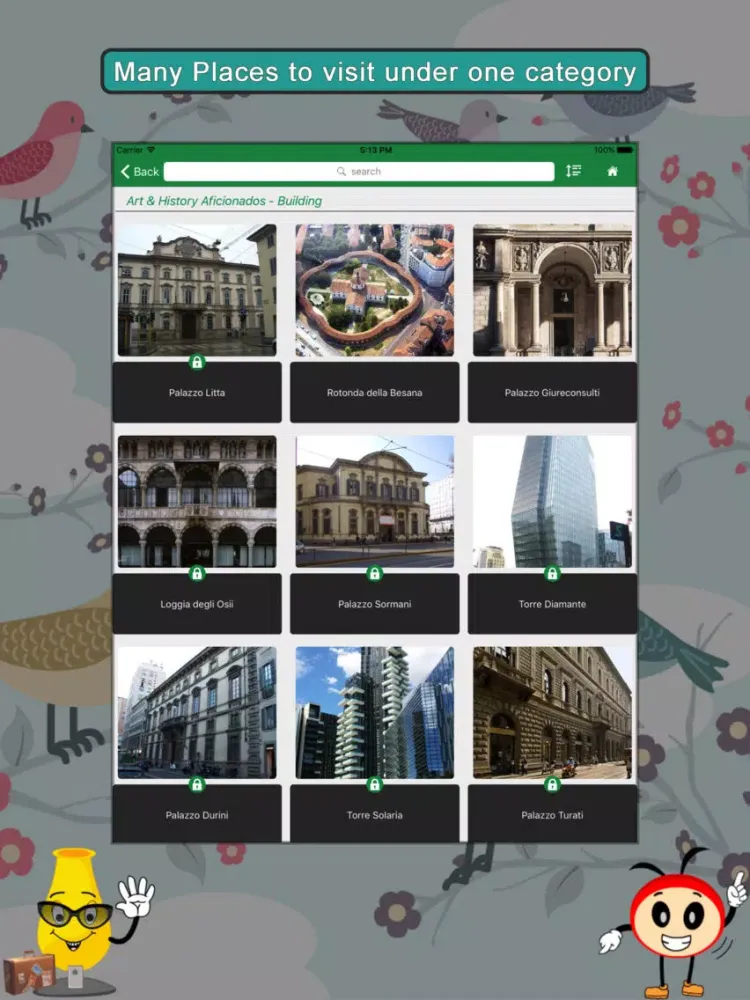Open the Palazzo Giureconsulti photo
The image size is (750, 1000).
pos(552,290)
